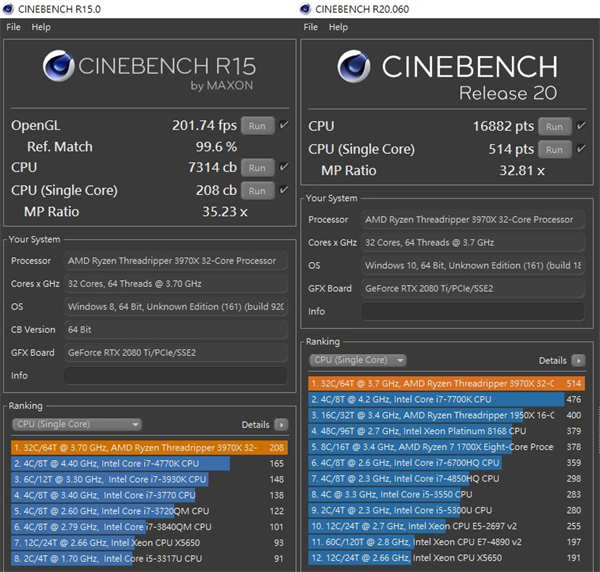This screenshot has width=600, height=572.
Task: Run CPU (Single Core) test in R20
Action: (x=554, y=149)
